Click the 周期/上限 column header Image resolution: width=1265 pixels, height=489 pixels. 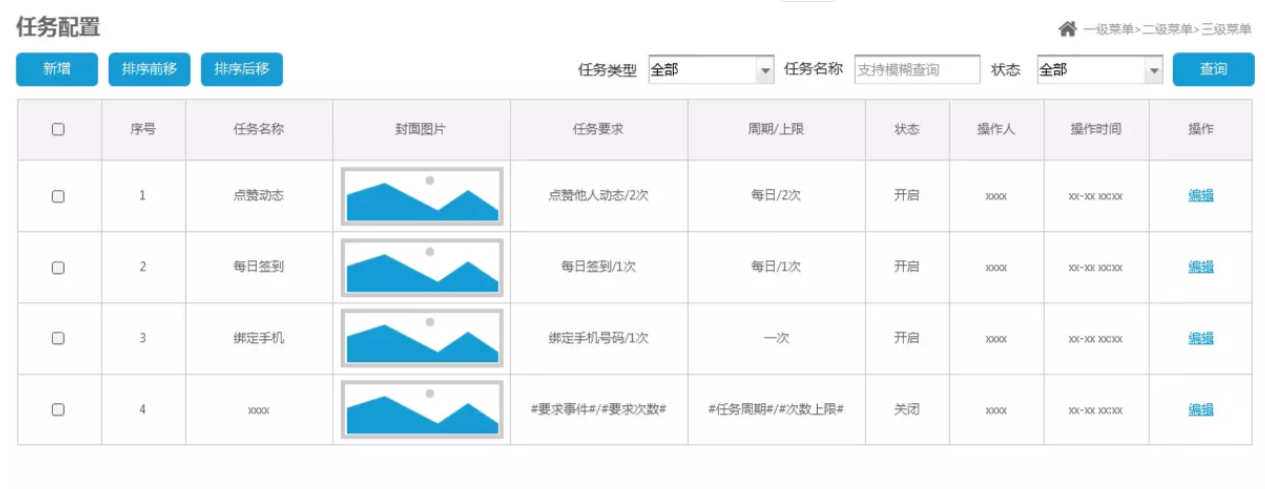pos(776,129)
